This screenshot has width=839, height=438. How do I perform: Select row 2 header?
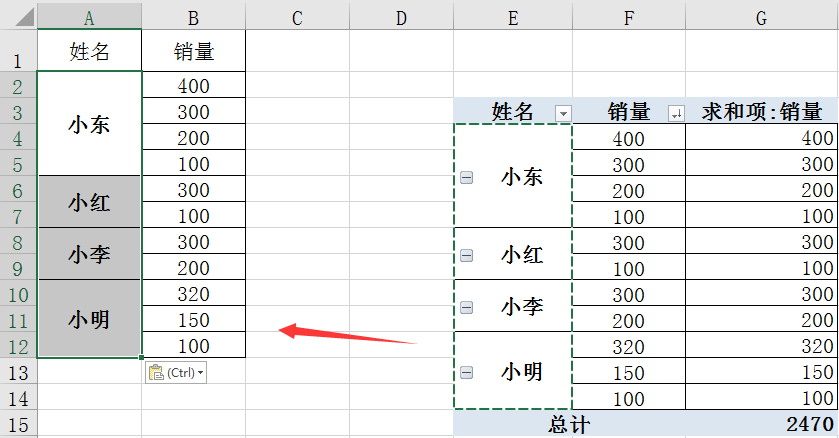(x=18, y=85)
